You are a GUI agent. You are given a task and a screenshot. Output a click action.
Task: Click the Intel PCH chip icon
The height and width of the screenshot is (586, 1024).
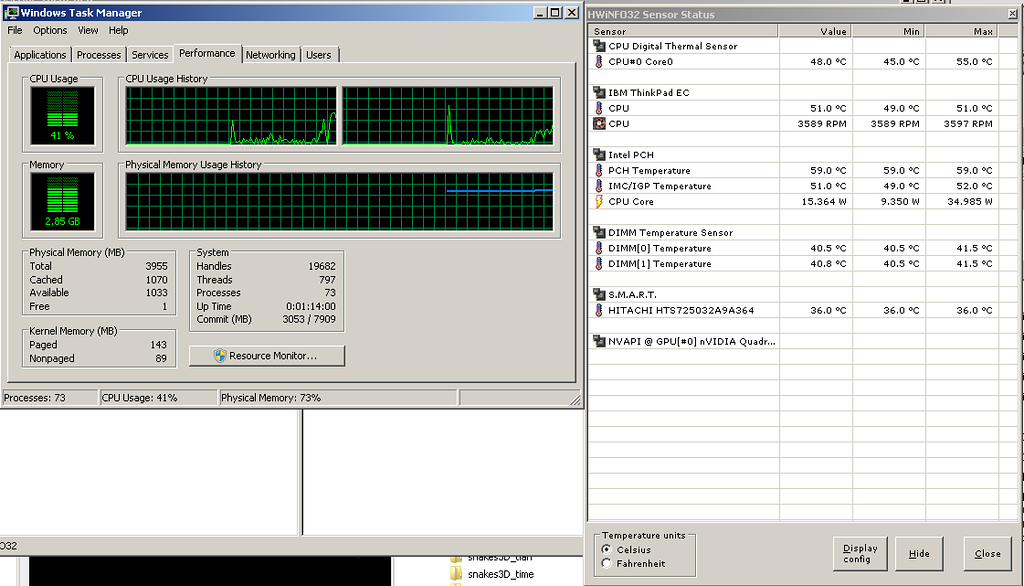tap(599, 154)
